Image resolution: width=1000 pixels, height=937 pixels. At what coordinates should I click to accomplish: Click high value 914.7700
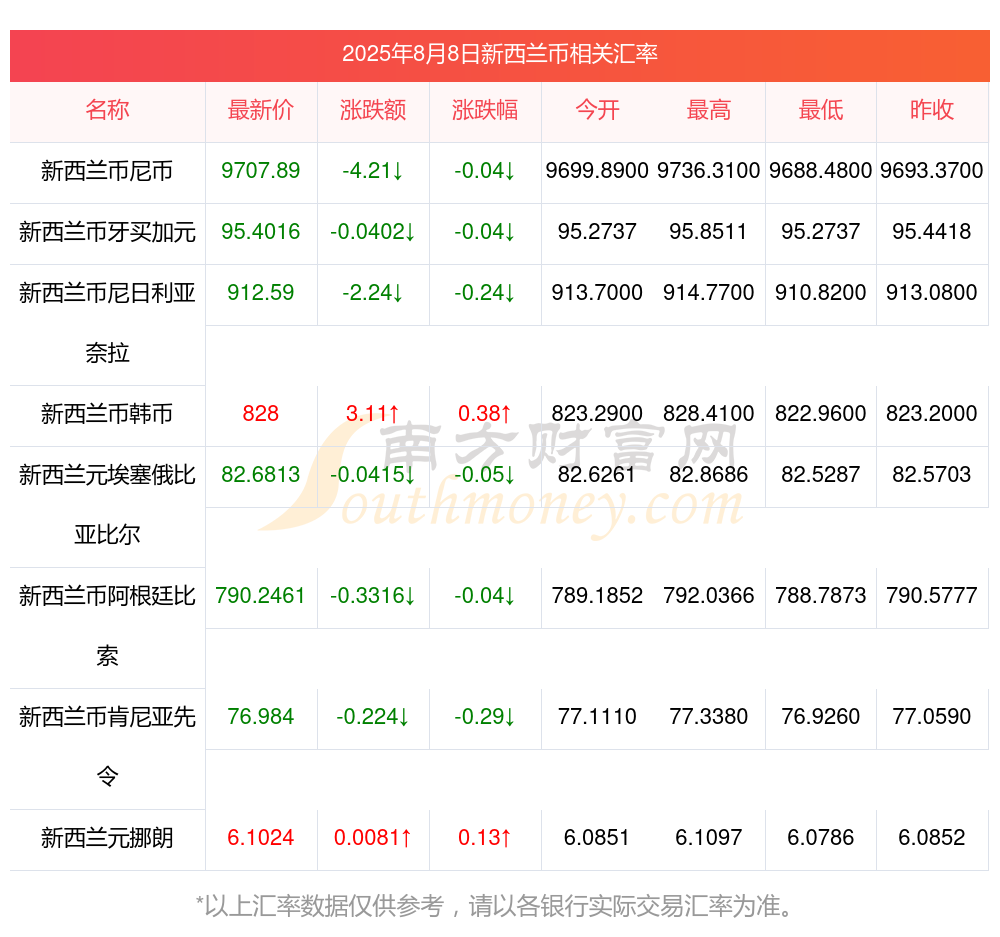click(x=709, y=292)
